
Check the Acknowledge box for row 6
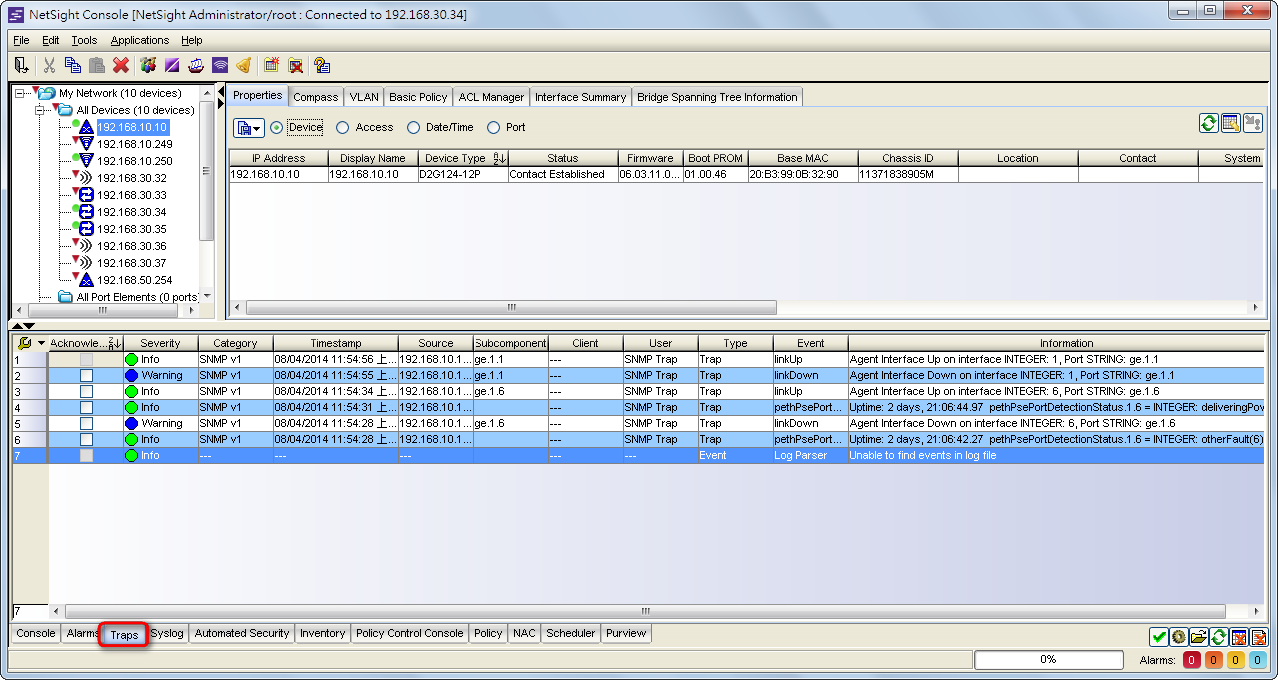point(86,439)
